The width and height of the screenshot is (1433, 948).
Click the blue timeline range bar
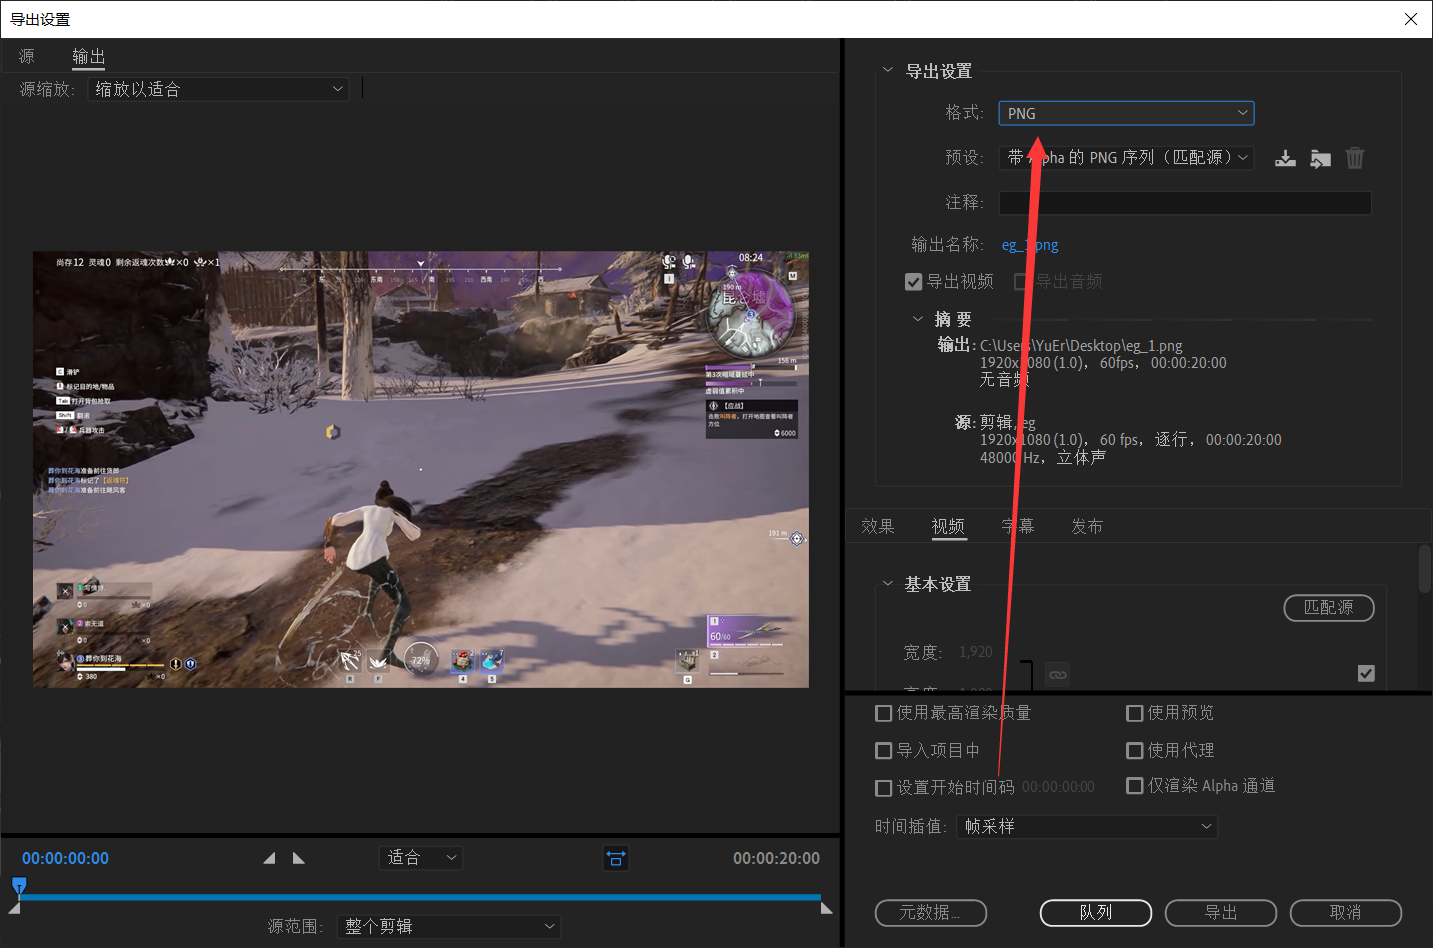(x=420, y=897)
